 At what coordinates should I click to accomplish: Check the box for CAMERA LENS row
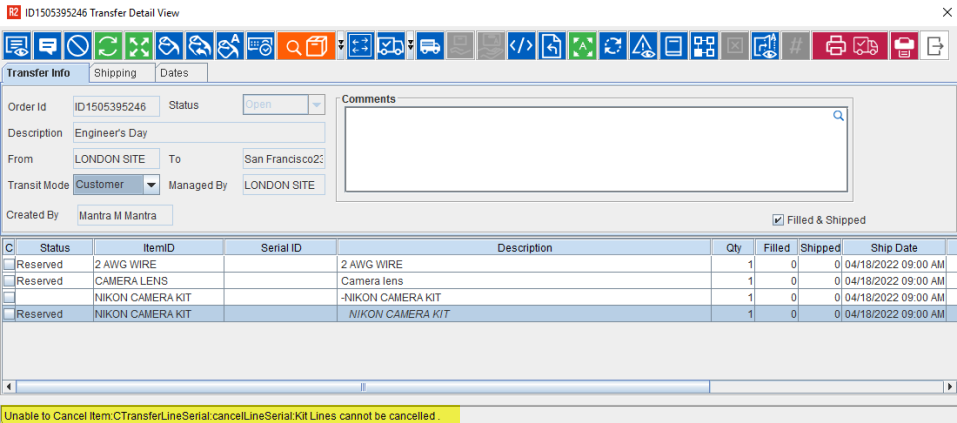click(x=9, y=281)
